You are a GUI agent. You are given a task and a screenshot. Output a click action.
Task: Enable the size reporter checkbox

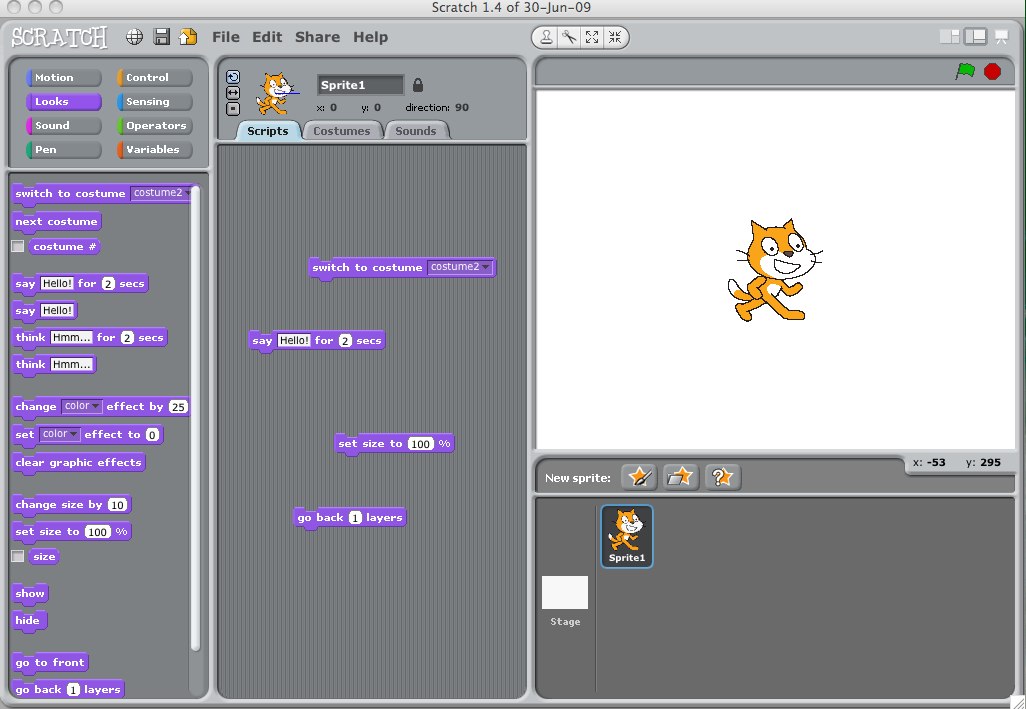pos(17,557)
